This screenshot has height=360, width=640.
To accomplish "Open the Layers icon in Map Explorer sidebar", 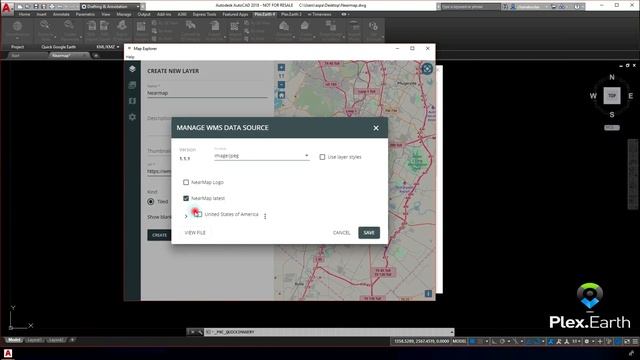I will [132, 69].
